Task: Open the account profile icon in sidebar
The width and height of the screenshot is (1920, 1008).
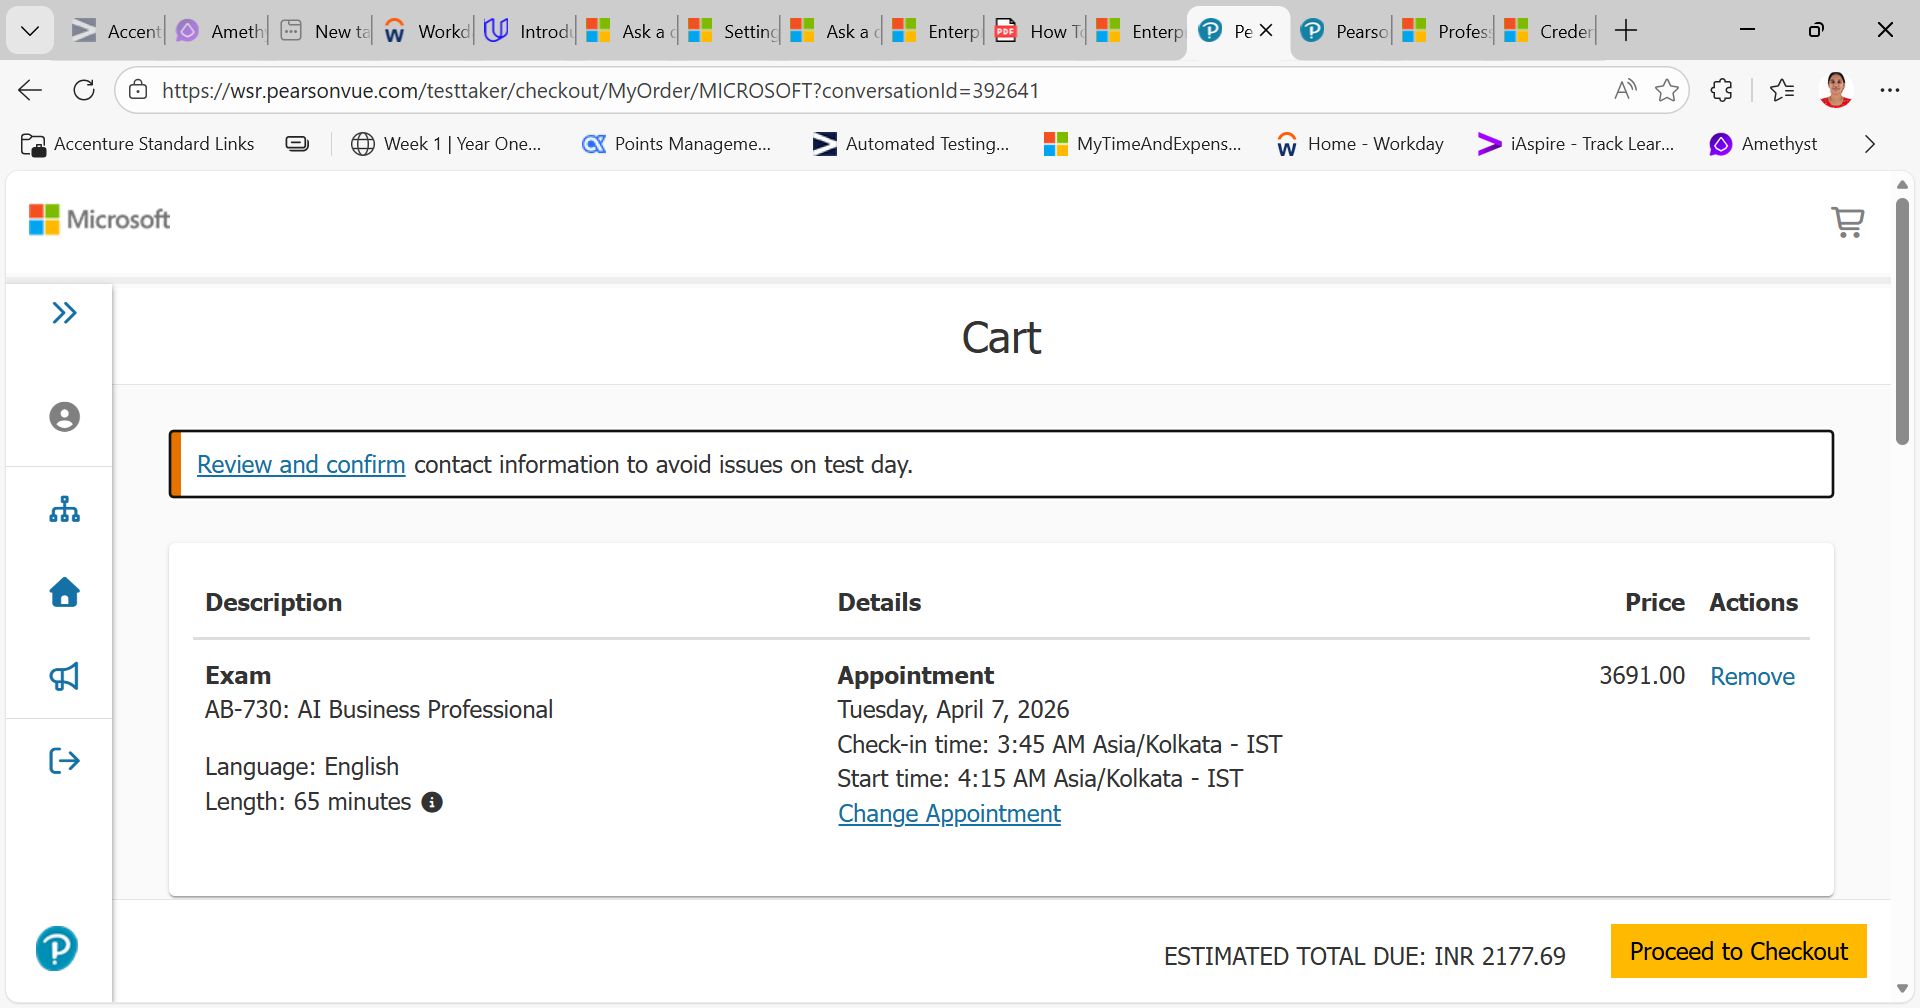Action: (x=65, y=417)
